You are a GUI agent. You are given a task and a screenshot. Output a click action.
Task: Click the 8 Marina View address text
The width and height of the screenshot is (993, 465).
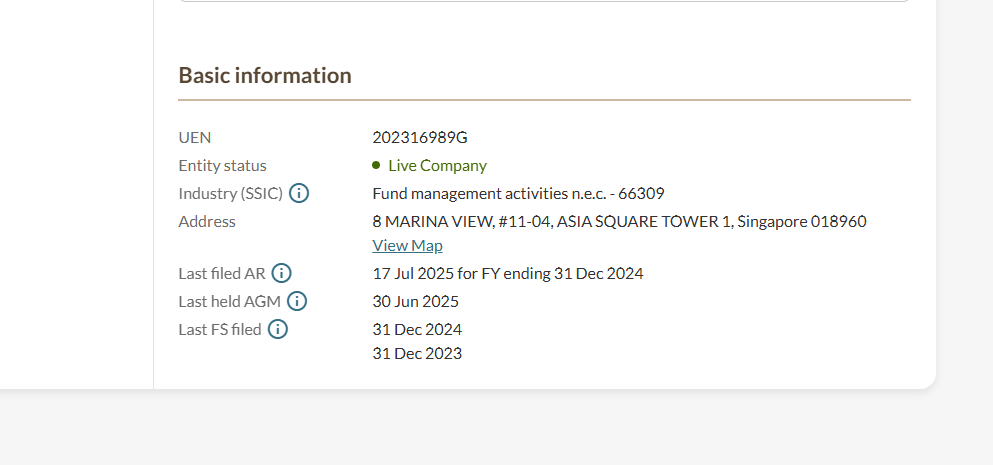619,221
